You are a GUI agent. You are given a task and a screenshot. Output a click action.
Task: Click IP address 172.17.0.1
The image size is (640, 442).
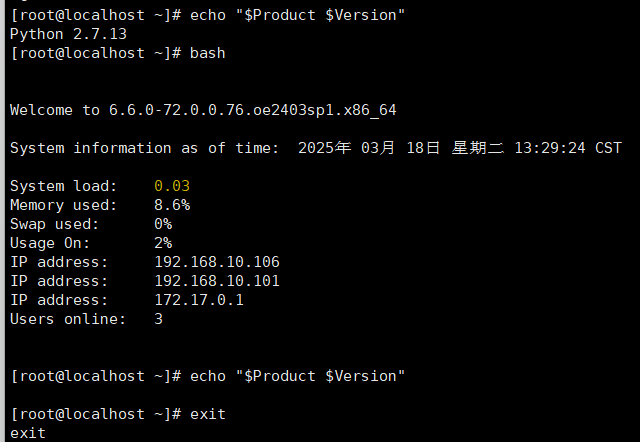199,300
